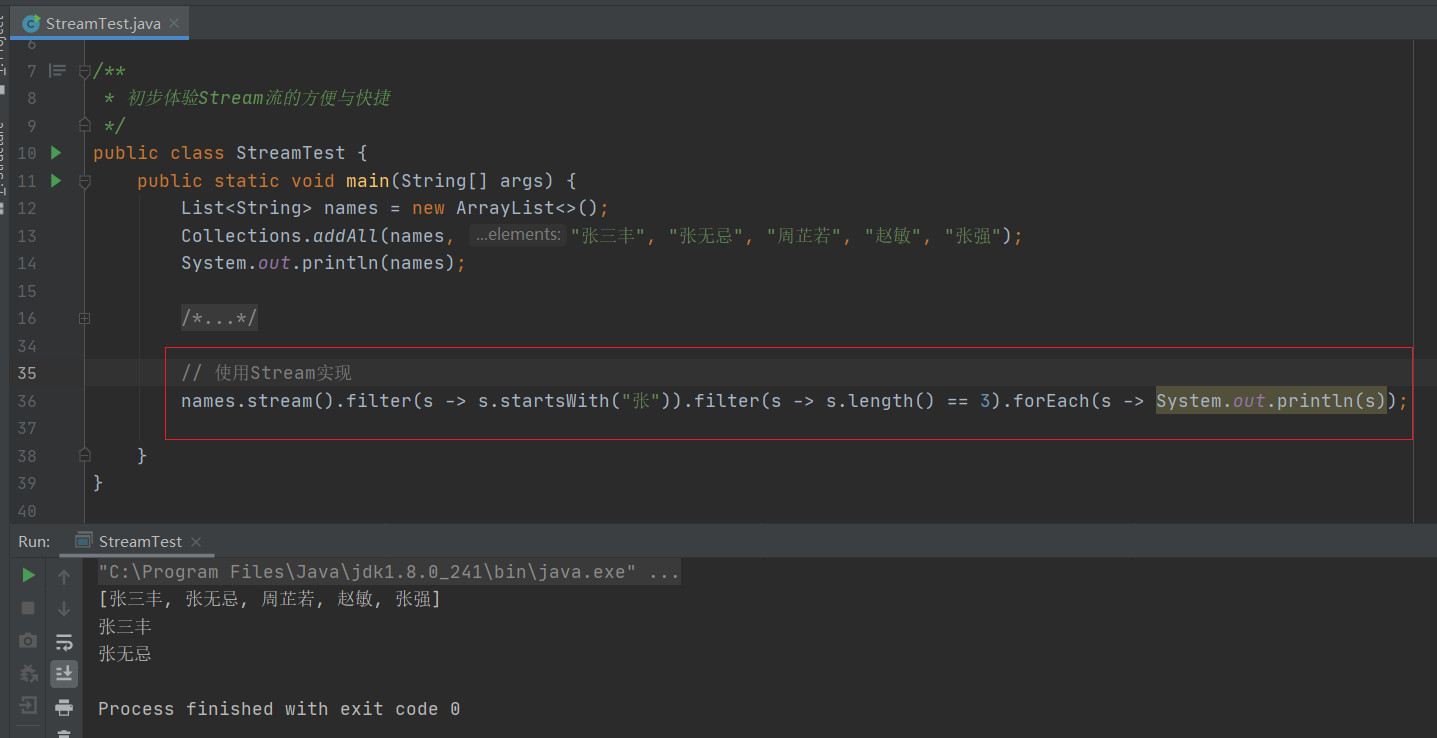
Task: Select the StreamTest.java editor tab
Action: (102, 23)
